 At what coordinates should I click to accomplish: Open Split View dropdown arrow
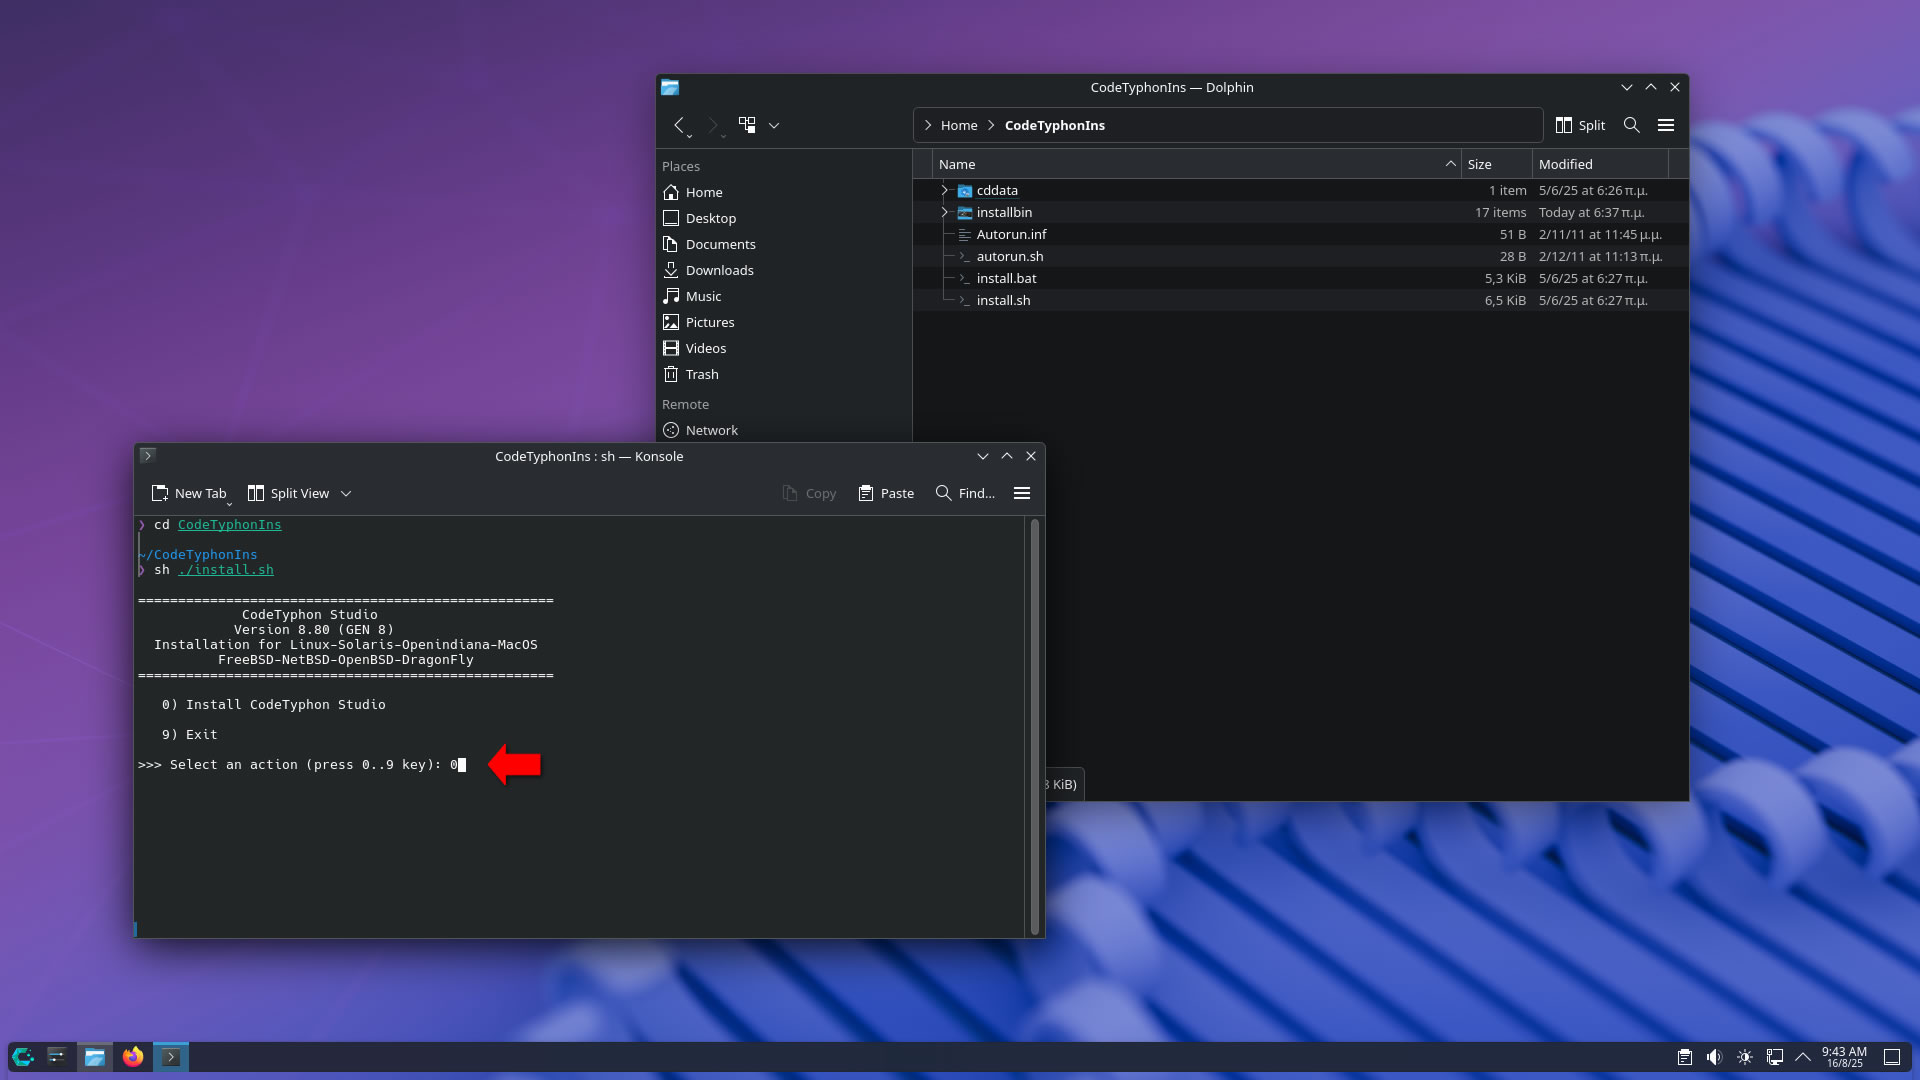(x=346, y=493)
